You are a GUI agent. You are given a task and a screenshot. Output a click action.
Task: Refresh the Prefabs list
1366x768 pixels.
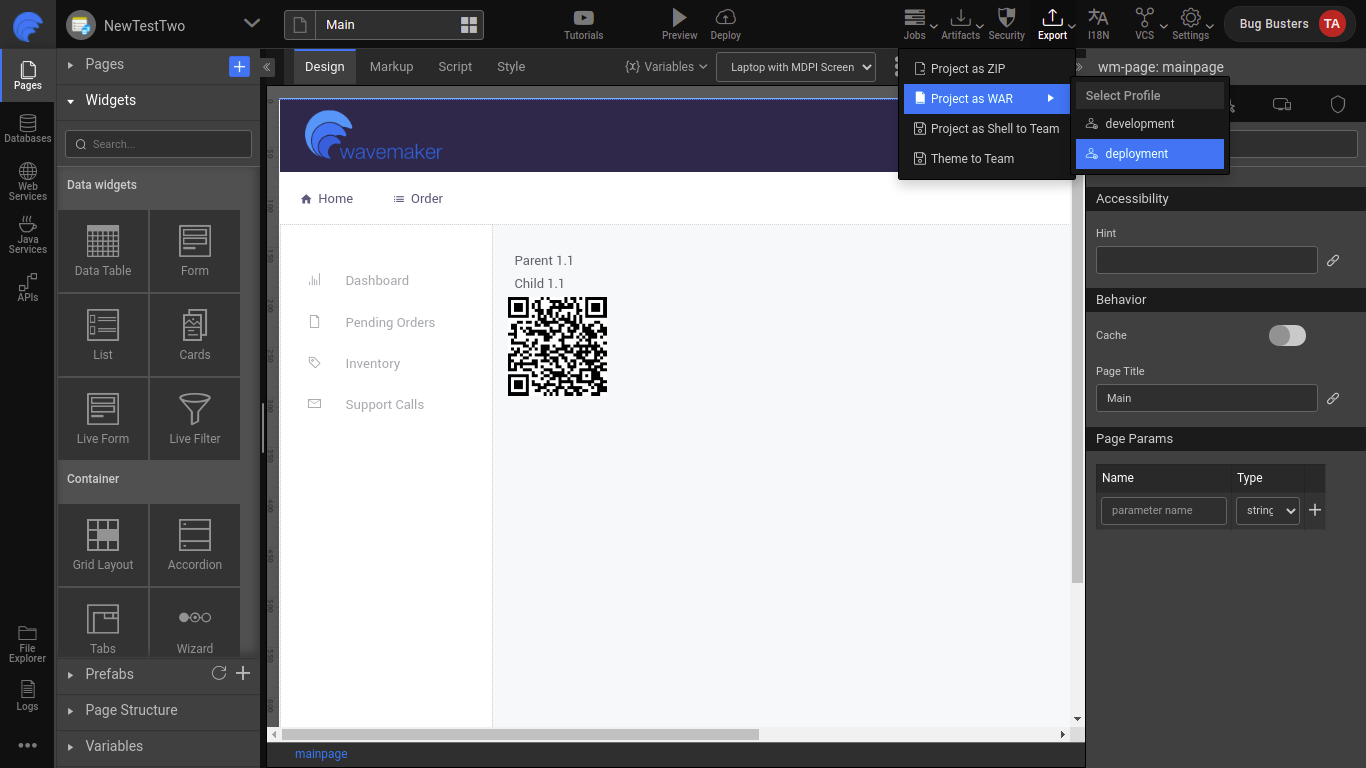click(219, 673)
